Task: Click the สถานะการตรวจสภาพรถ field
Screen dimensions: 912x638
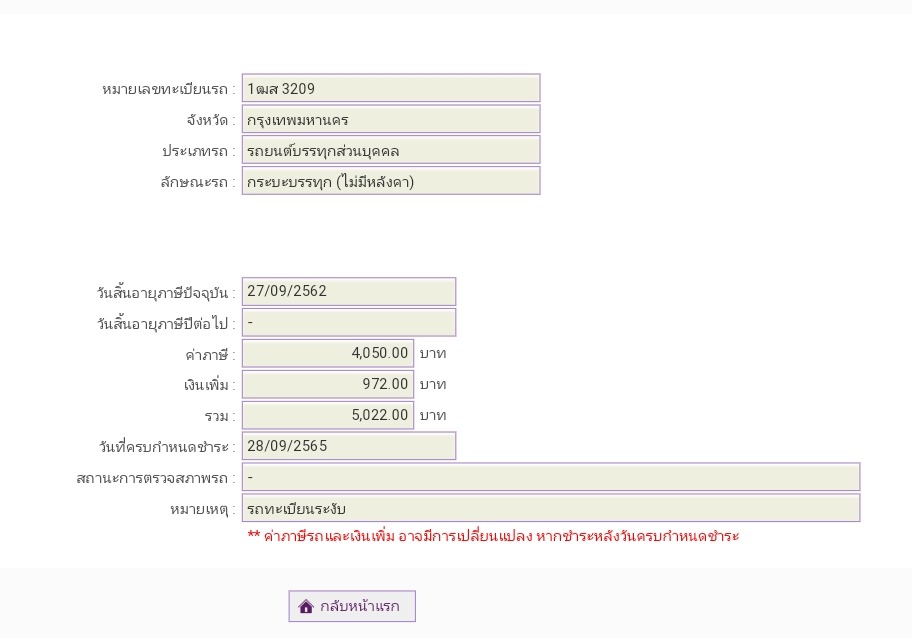Action: click(551, 477)
